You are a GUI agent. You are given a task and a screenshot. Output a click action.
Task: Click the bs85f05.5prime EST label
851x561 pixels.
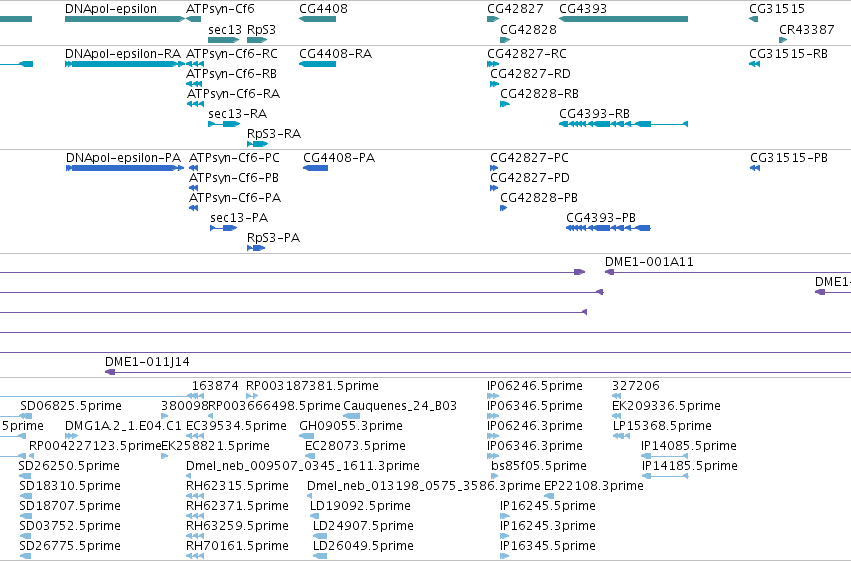pos(539,466)
